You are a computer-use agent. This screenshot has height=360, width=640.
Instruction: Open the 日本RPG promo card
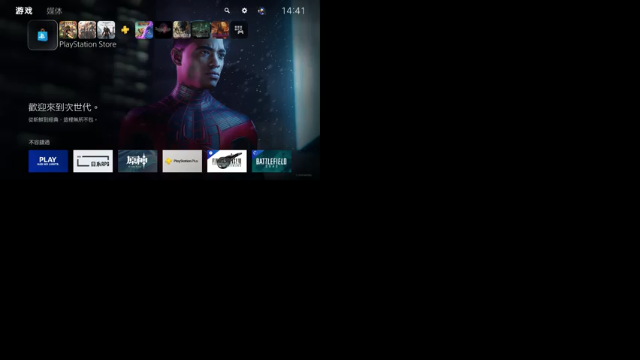coord(93,161)
